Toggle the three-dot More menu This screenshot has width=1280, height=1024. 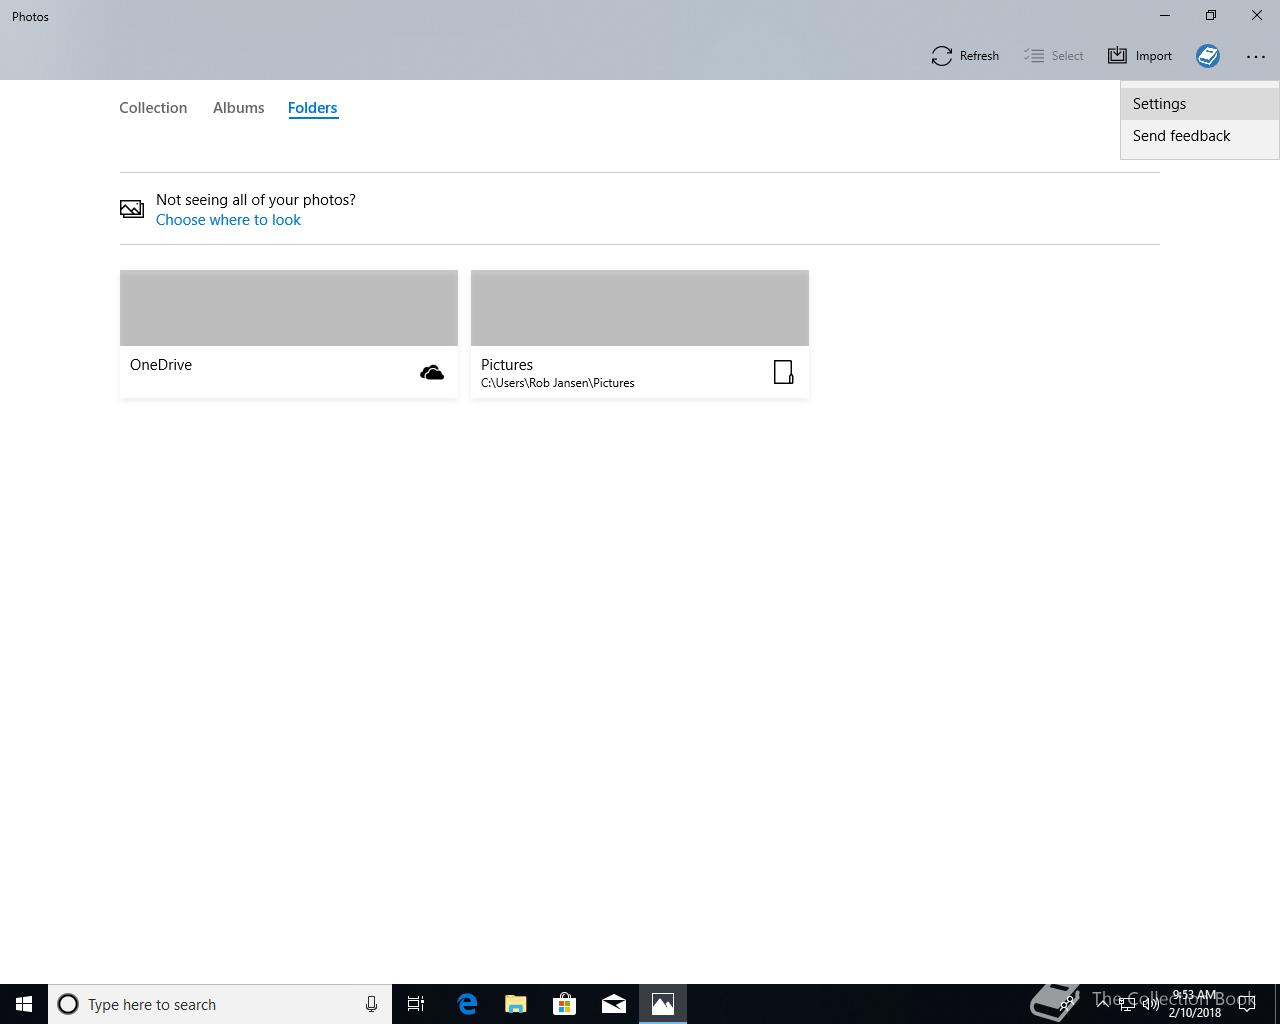click(x=1256, y=56)
